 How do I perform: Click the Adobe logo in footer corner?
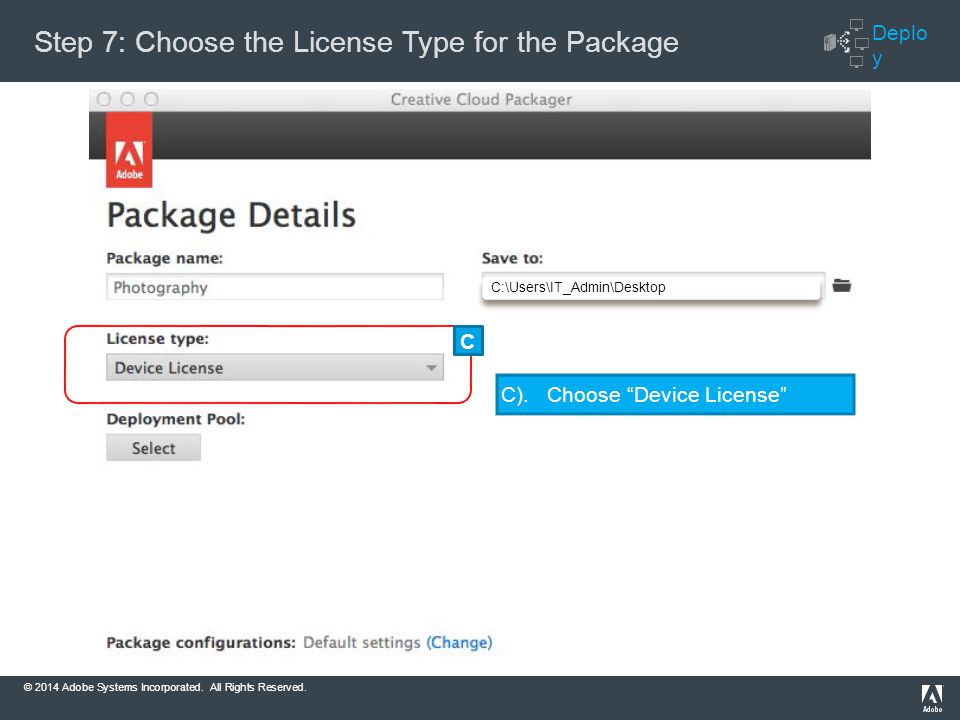coord(932,699)
